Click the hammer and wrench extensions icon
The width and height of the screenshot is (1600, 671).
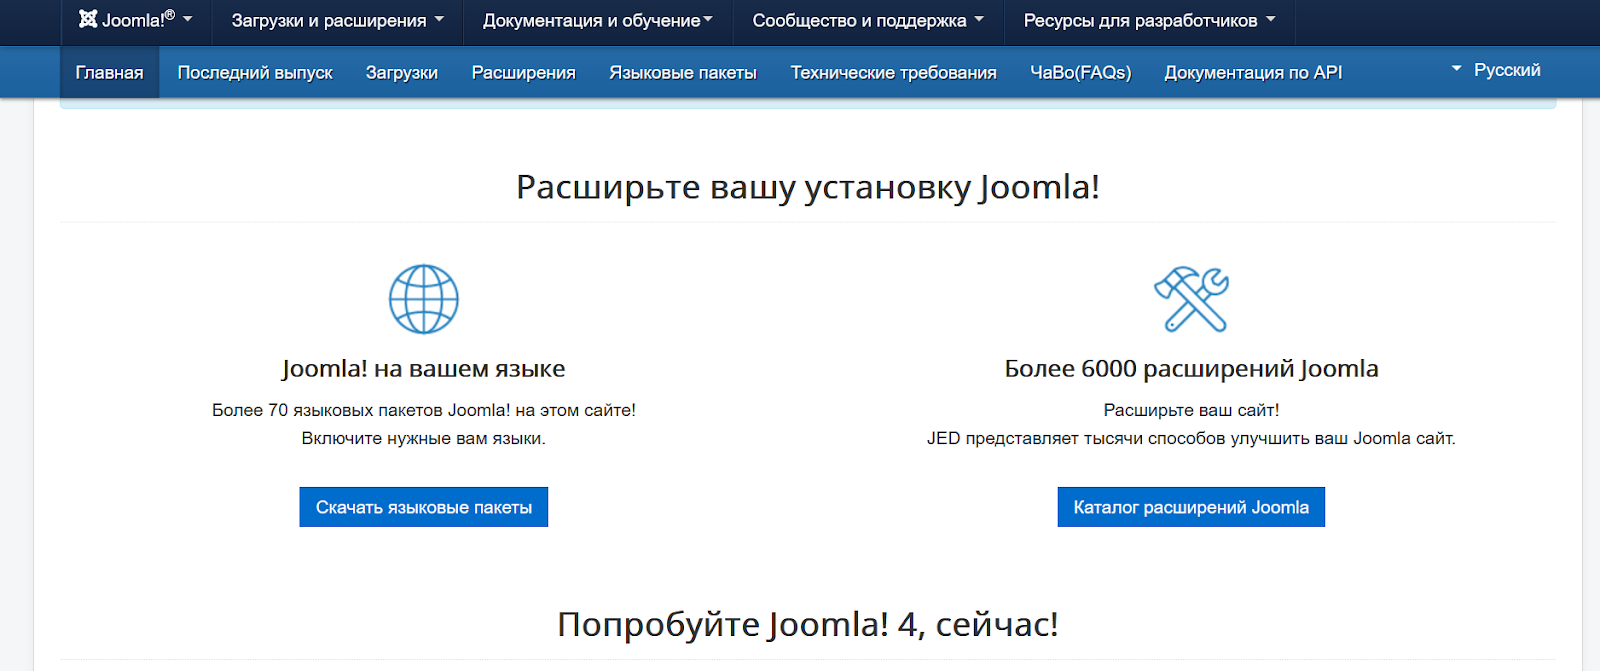pyautogui.click(x=1191, y=299)
